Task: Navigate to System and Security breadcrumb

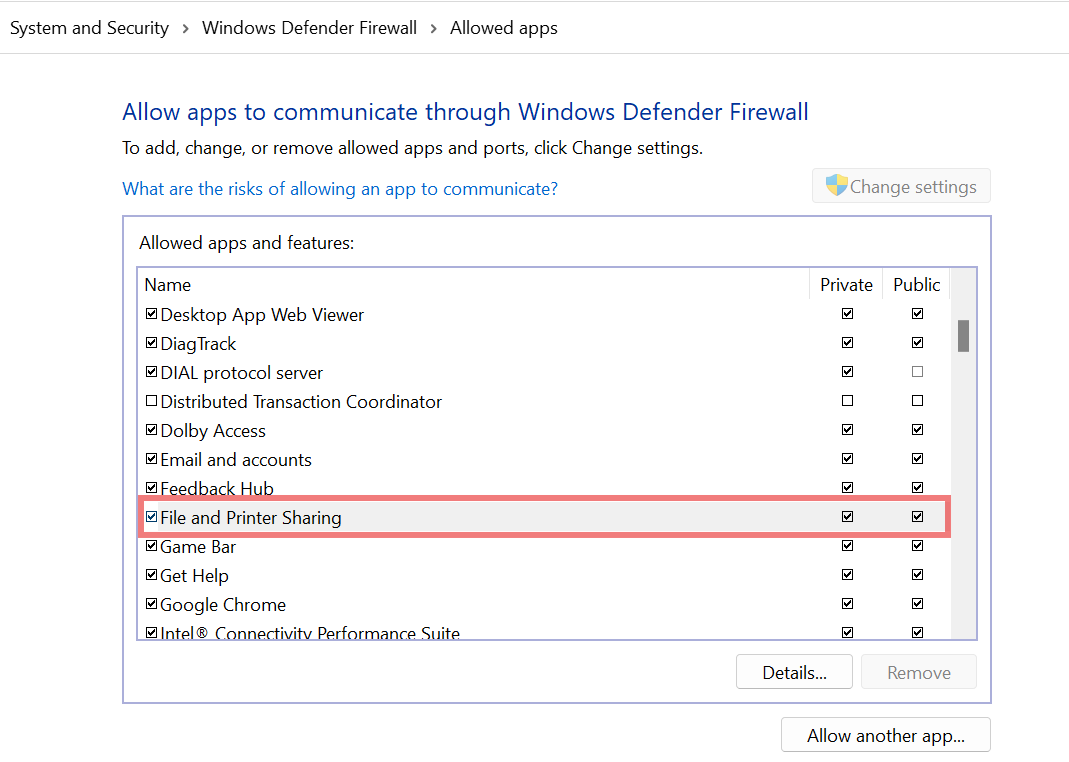Action: [88, 27]
